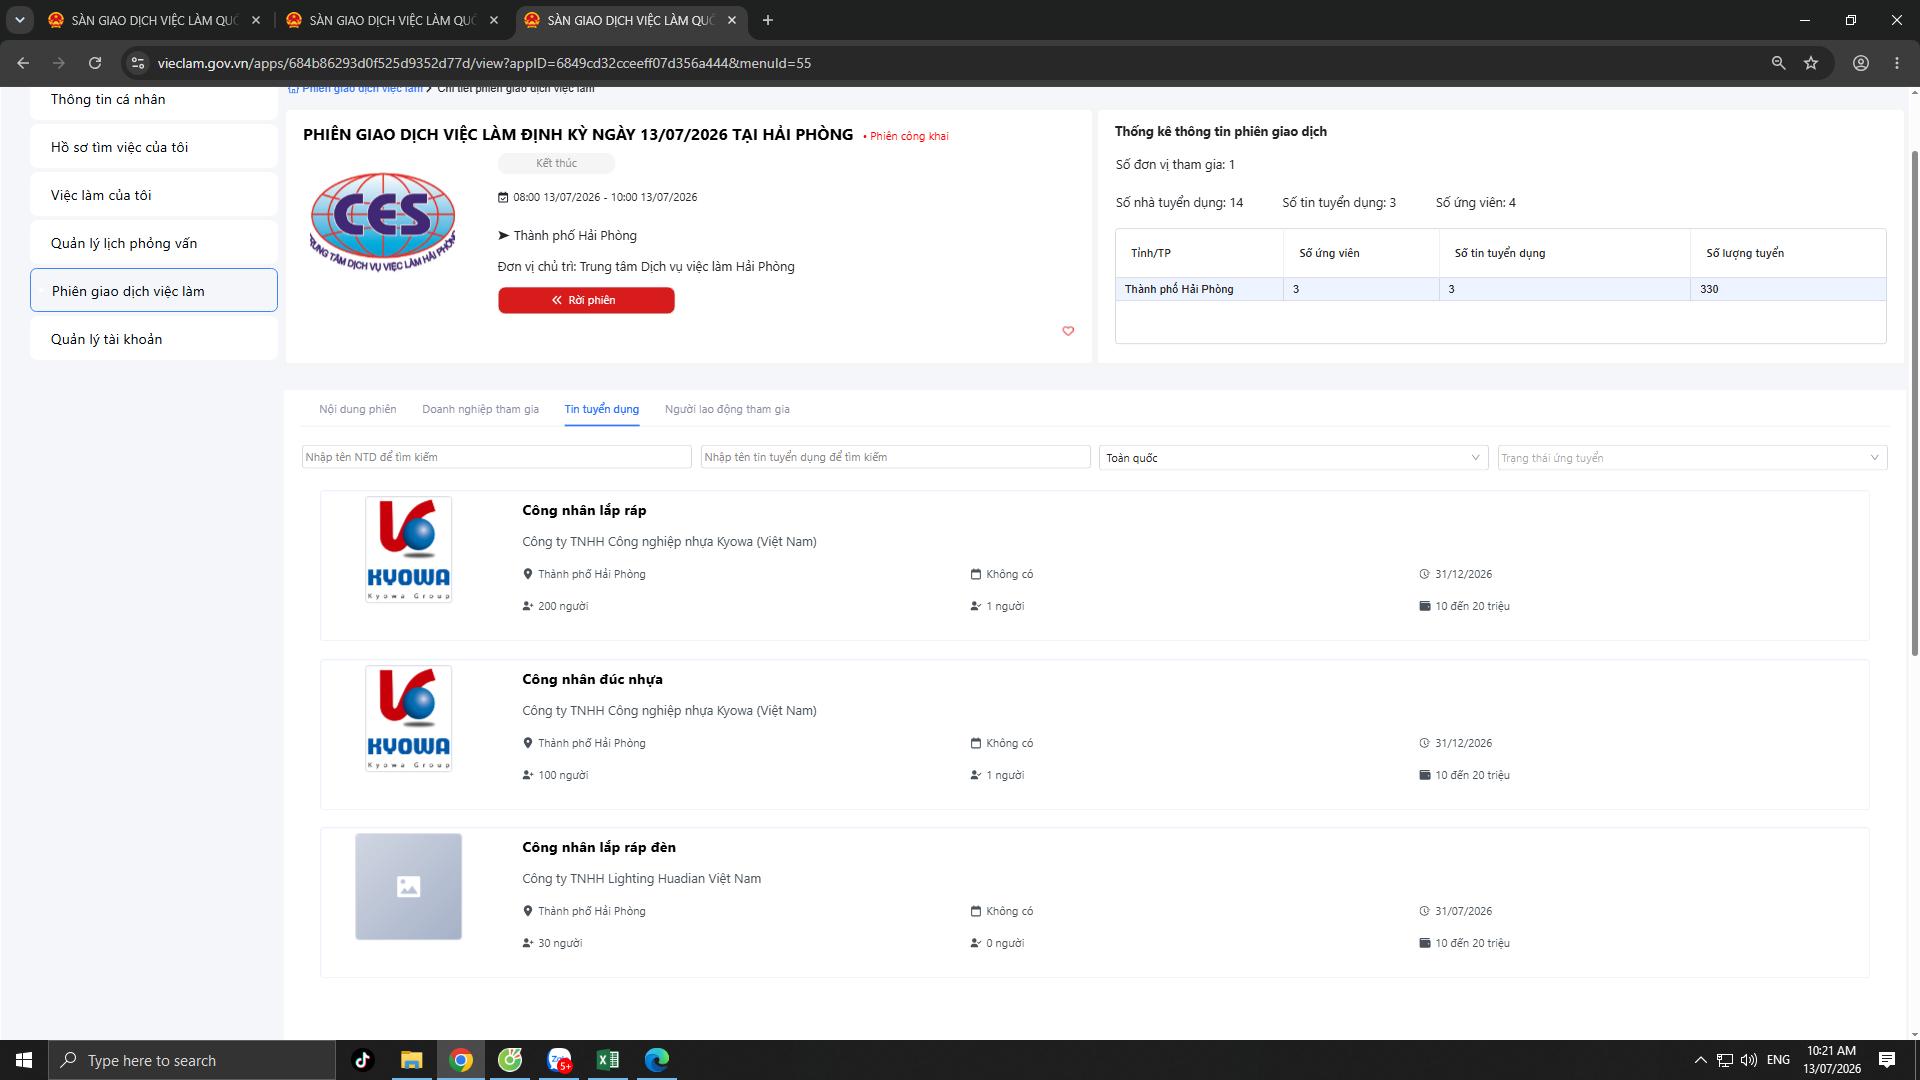
Task: Open a new browser tab
Action: (768, 20)
